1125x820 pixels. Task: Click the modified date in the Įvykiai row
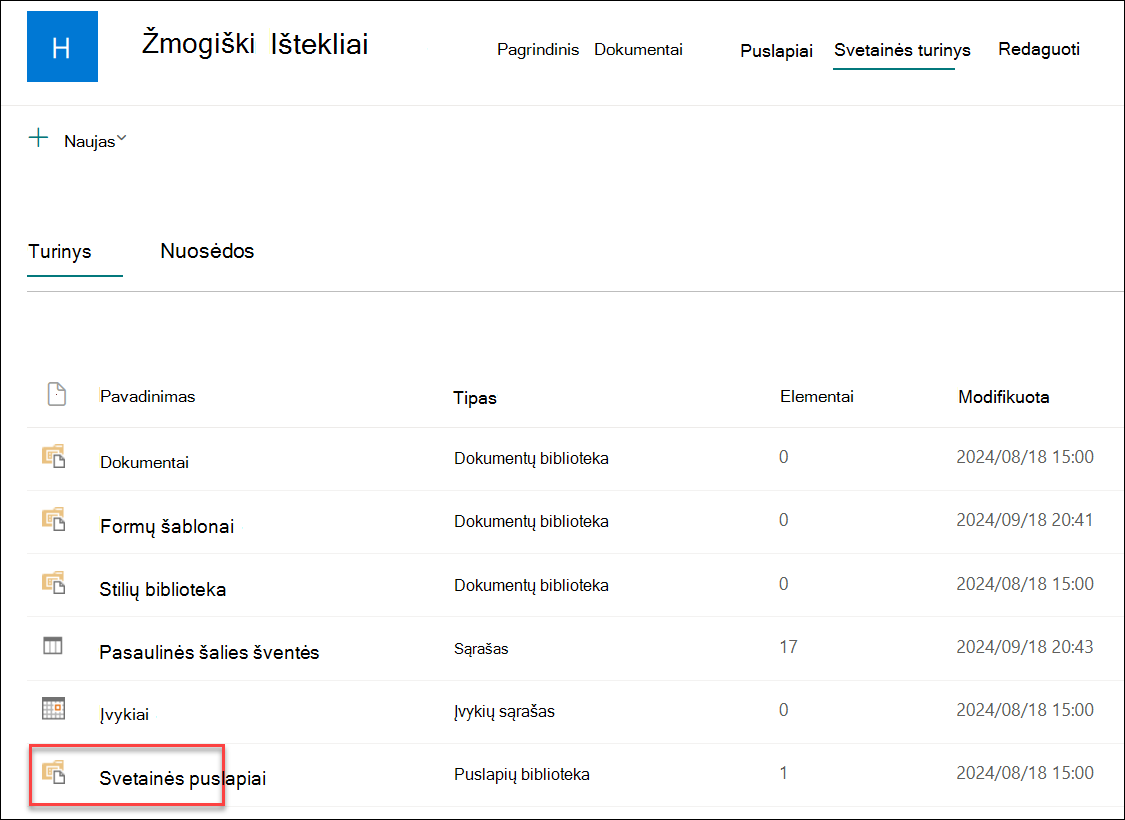(1025, 710)
